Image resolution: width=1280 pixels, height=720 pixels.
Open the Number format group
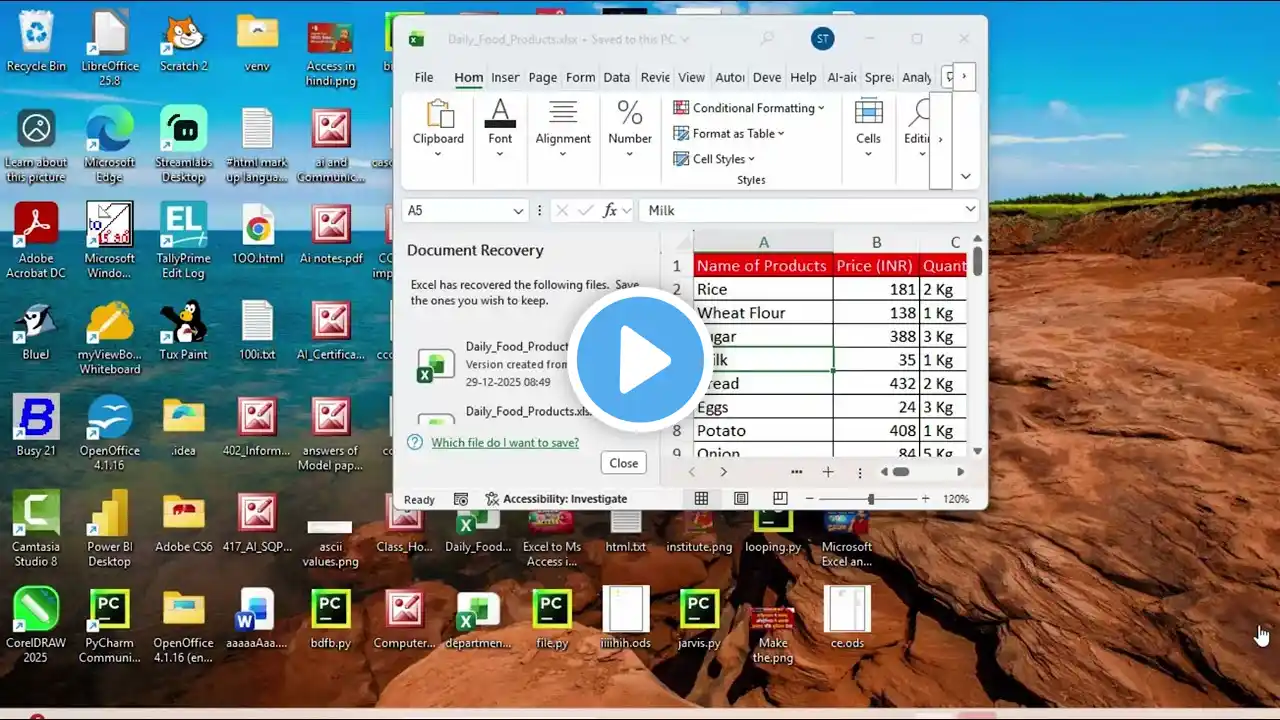pos(630,127)
